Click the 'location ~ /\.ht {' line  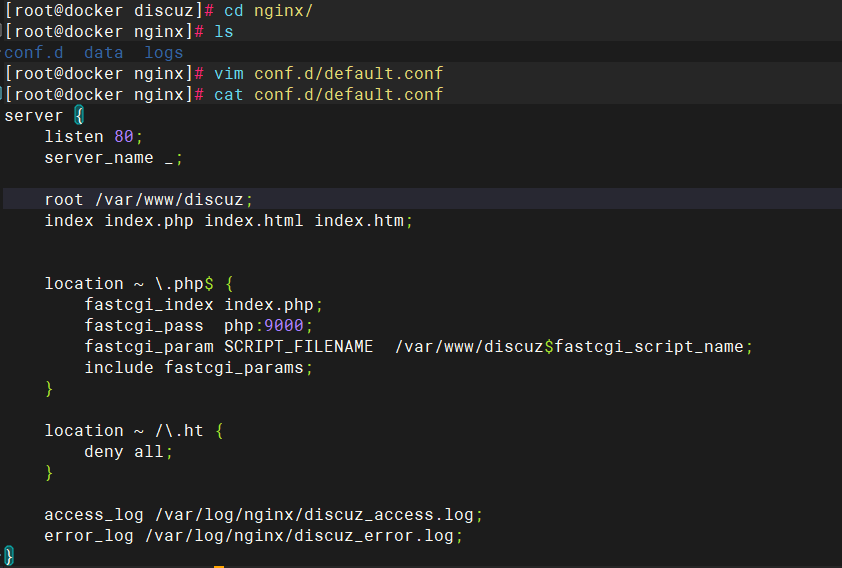click(134, 431)
